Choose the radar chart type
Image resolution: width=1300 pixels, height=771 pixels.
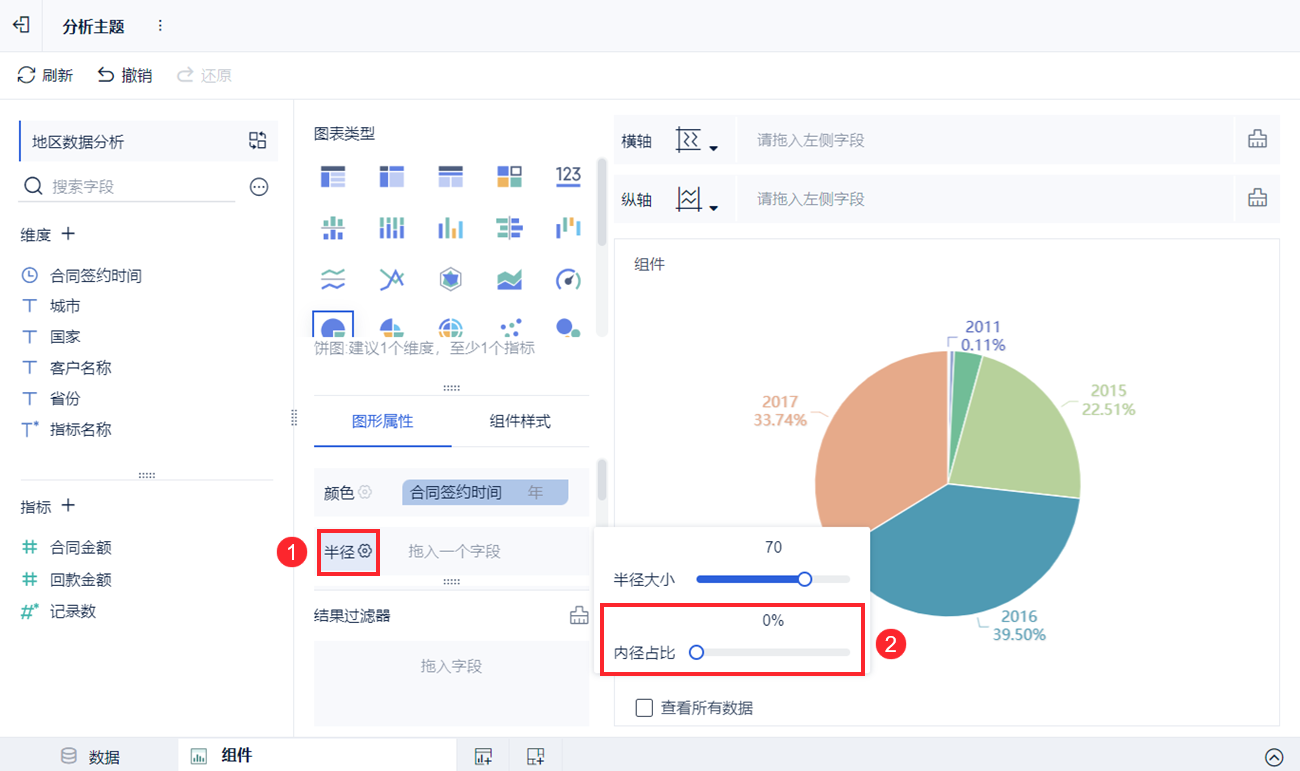[451, 279]
